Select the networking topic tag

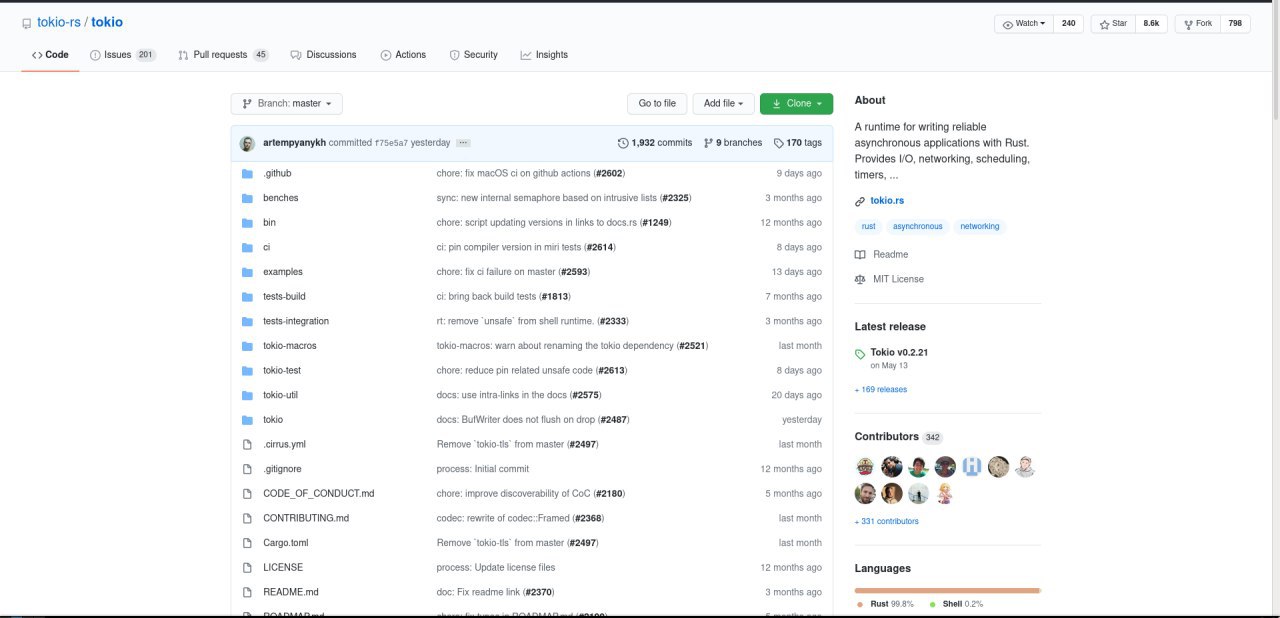980,226
